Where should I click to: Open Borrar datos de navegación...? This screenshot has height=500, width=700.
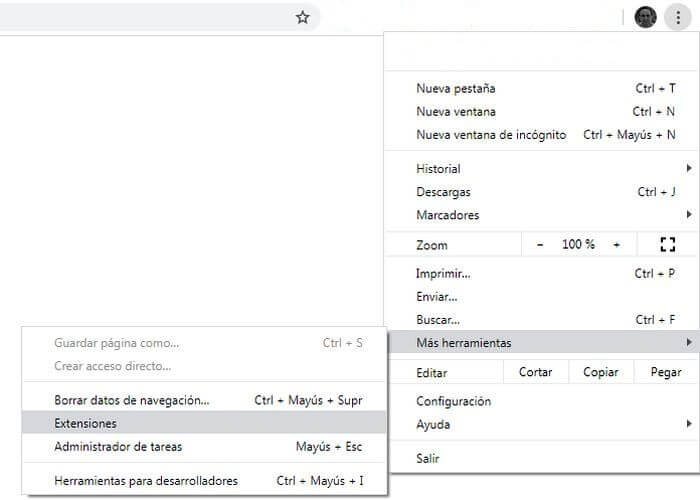point(204,400)
